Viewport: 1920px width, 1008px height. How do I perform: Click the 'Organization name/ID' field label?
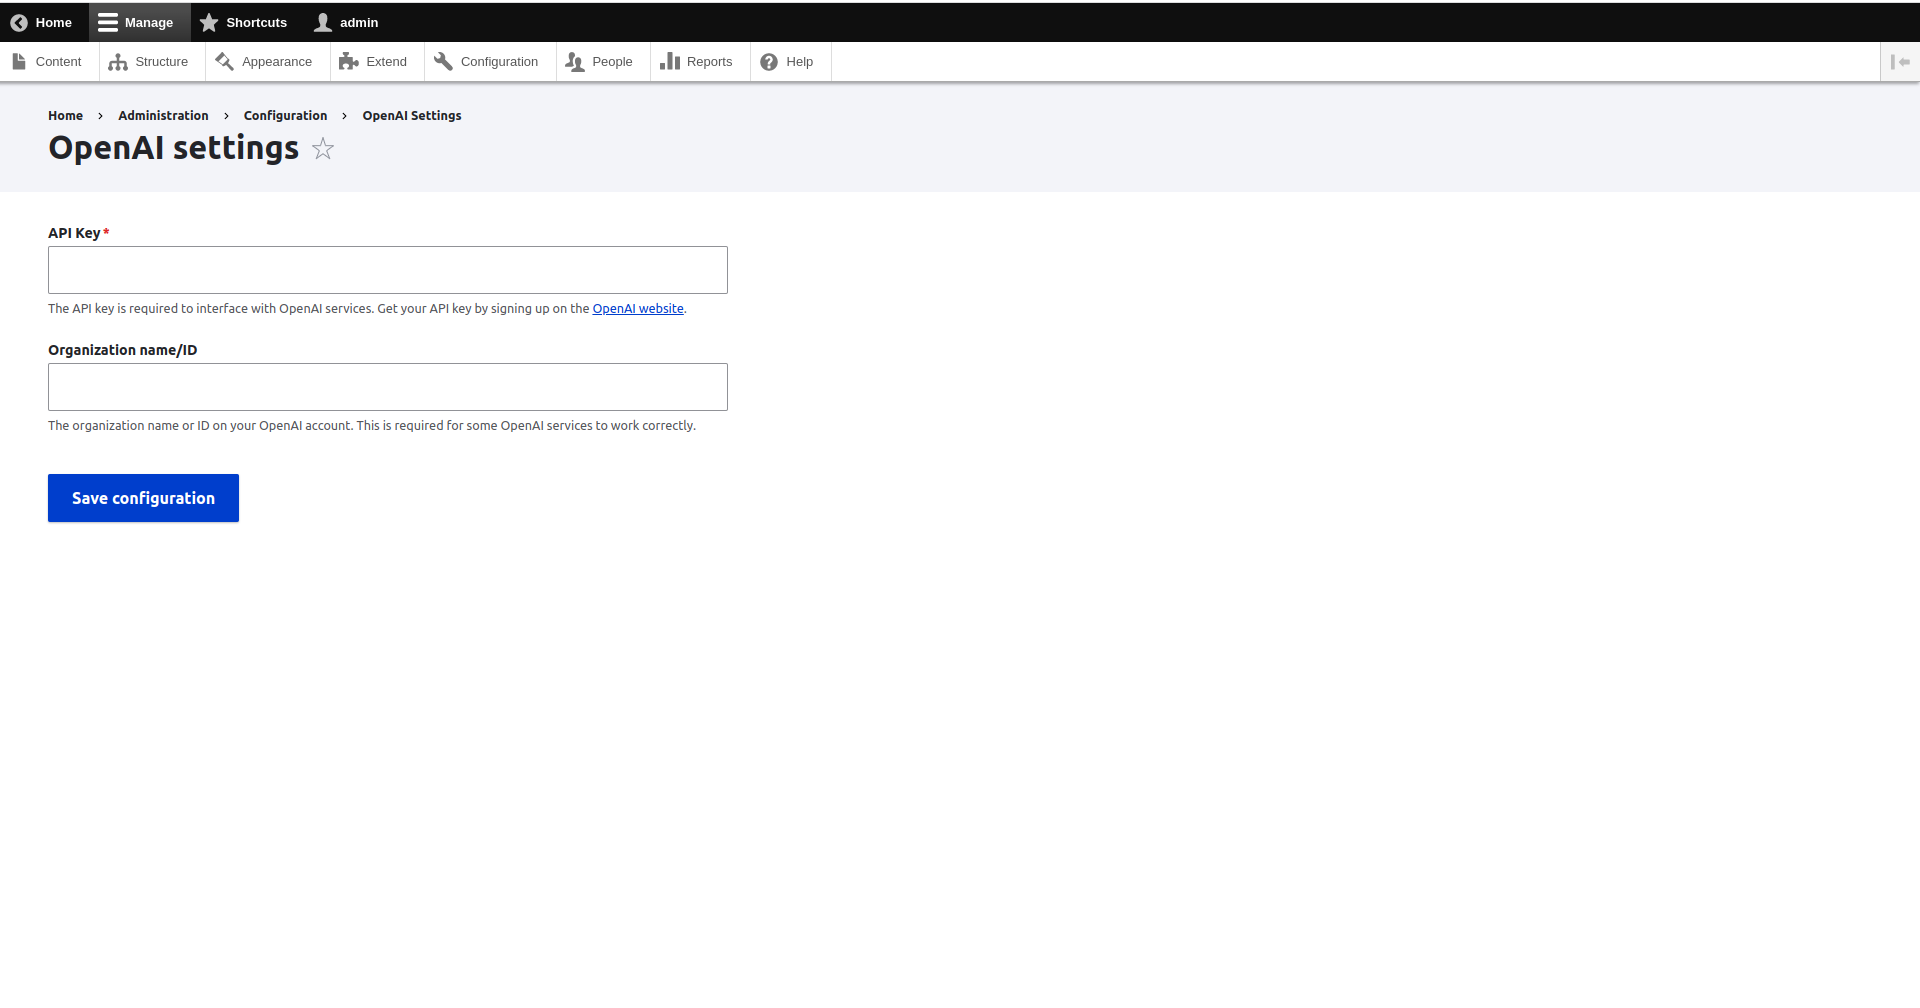[123, 350]
